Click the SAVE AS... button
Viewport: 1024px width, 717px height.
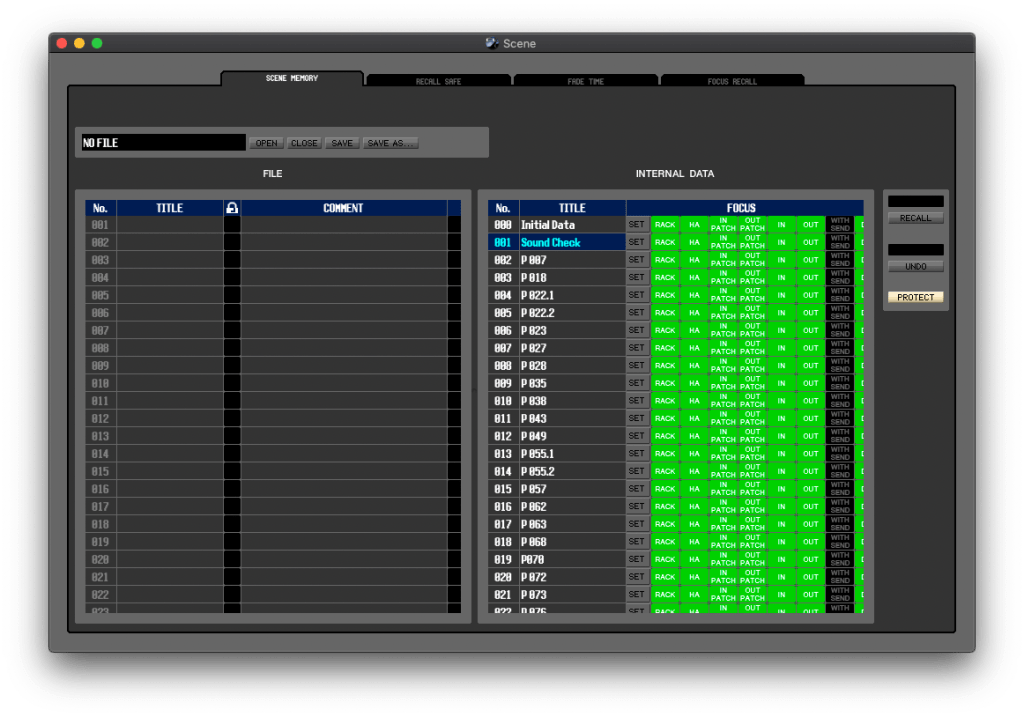391,143
